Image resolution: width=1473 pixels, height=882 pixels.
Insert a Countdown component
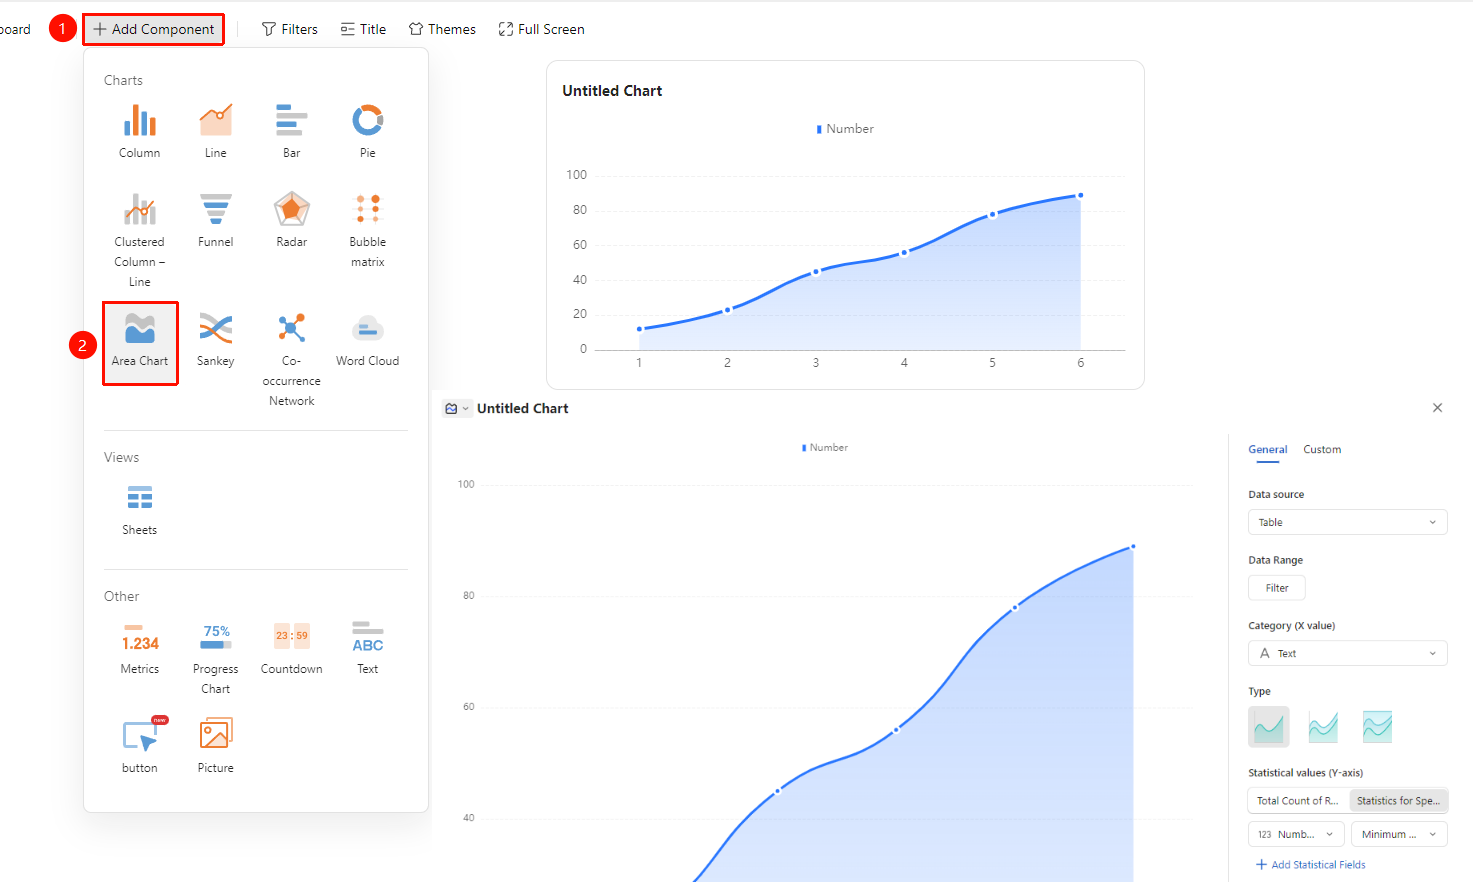tap(292, 647)
